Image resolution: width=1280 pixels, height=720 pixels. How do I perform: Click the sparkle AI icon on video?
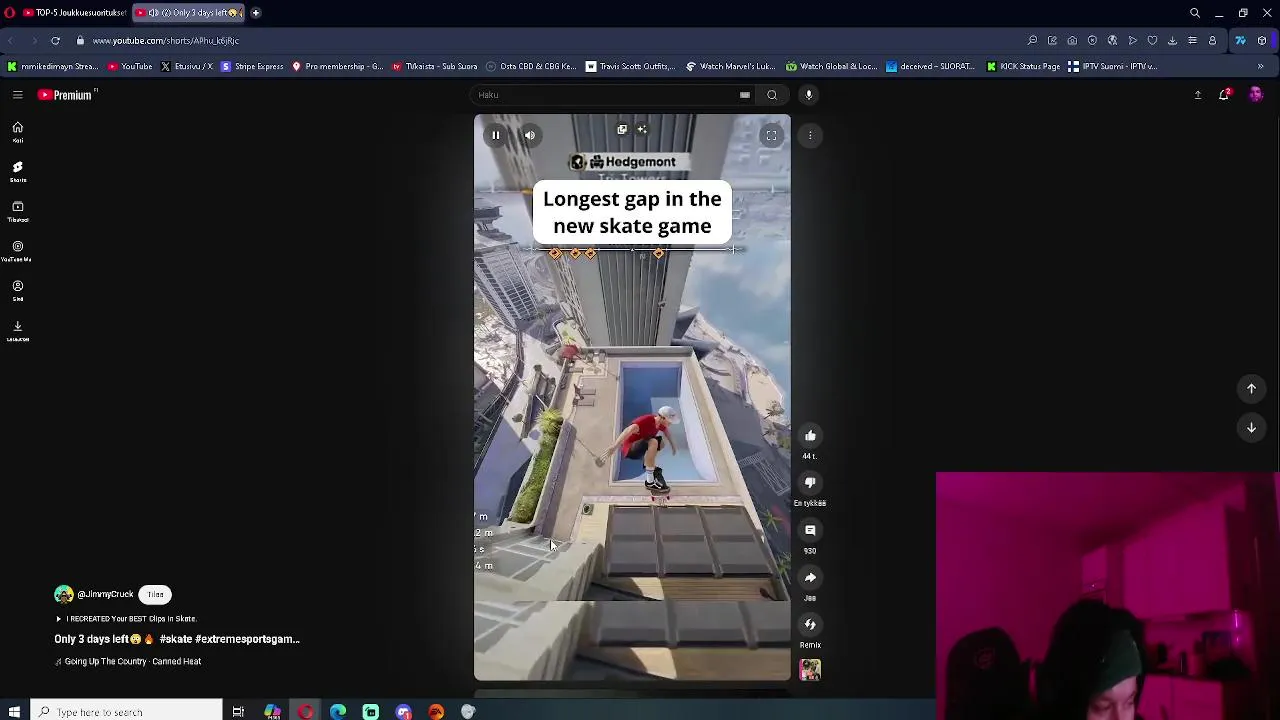point(642,129)
